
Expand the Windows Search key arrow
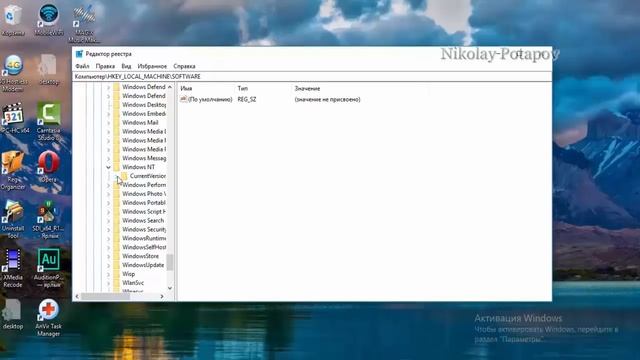click(108, 220)
